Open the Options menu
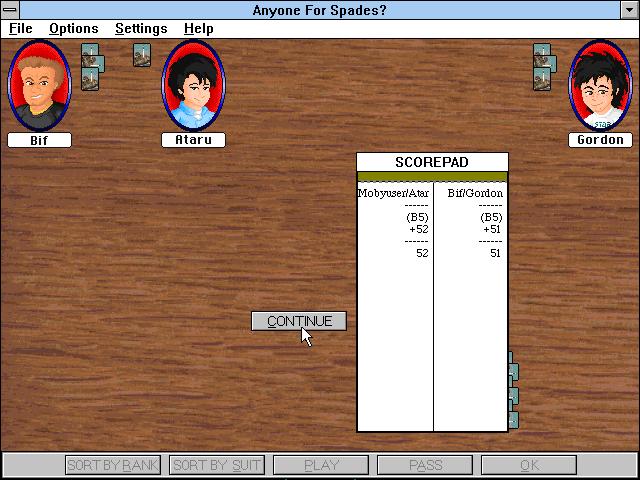 74,29
